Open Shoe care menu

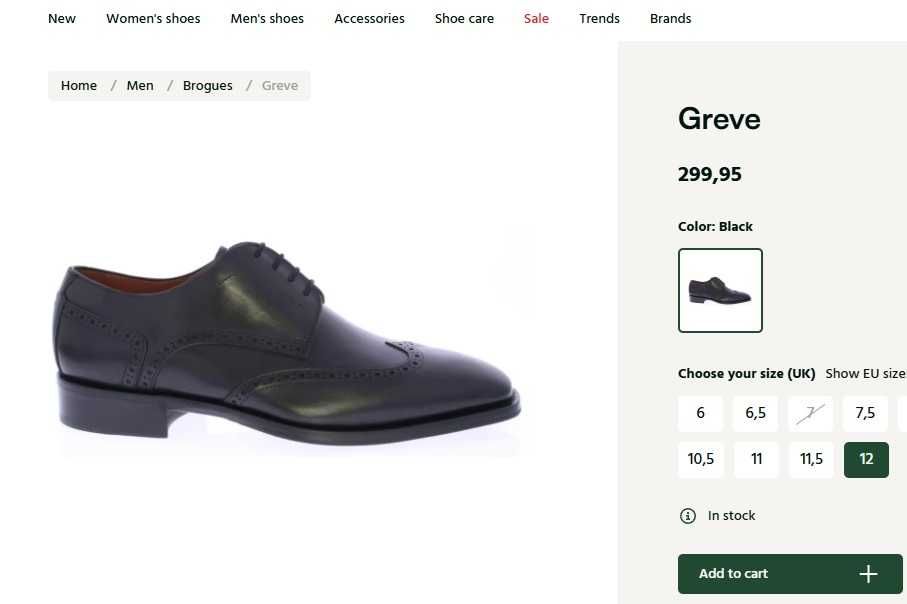[464, 19]
